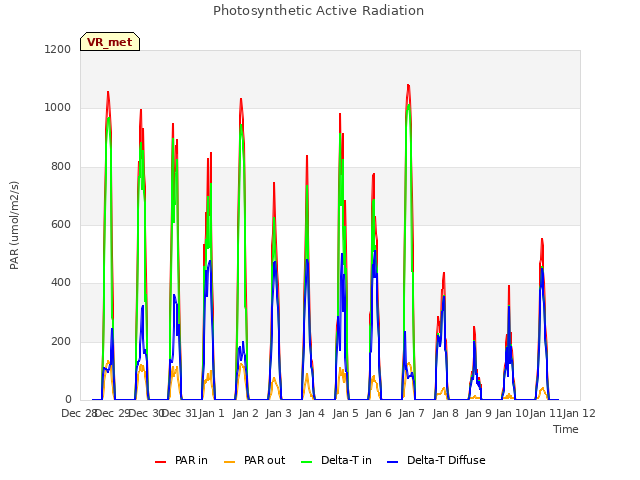Click the Time axis label

pyautogui.click(x=566, y=429)
